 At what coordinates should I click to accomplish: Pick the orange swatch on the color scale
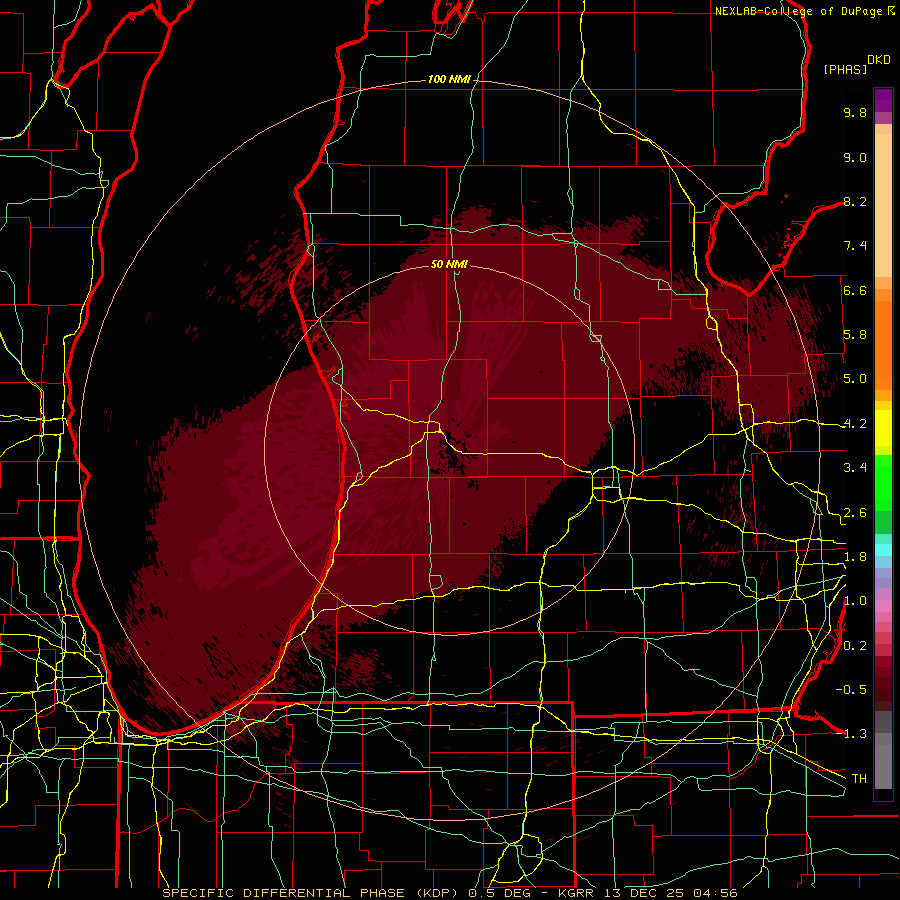[883, 344]
